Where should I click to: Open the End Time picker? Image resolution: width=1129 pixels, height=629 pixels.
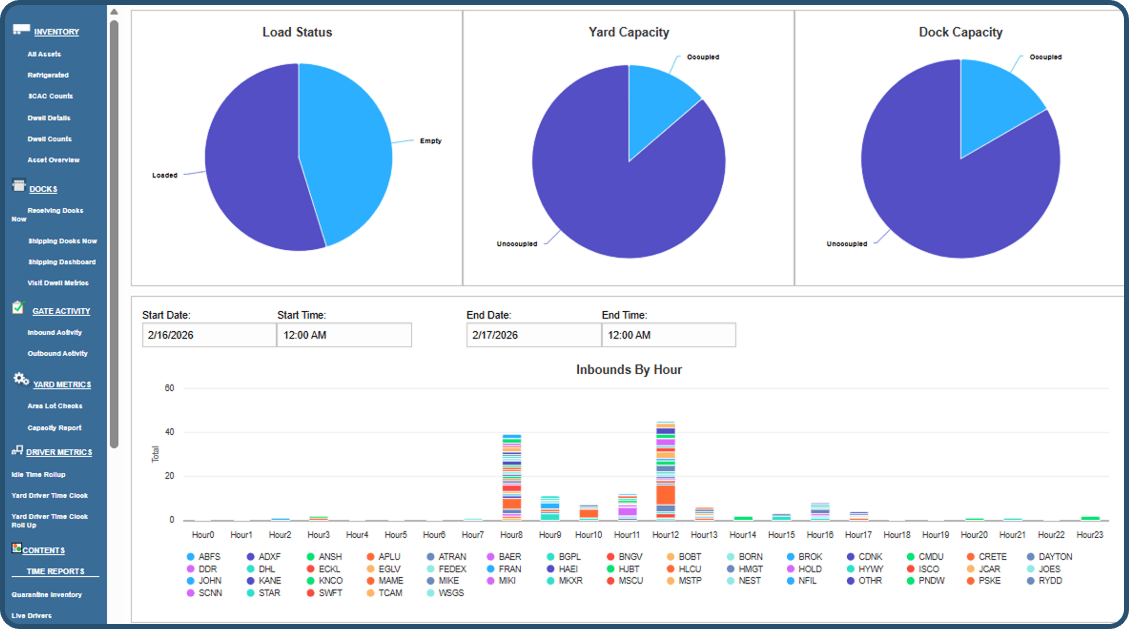coord(668,335)
